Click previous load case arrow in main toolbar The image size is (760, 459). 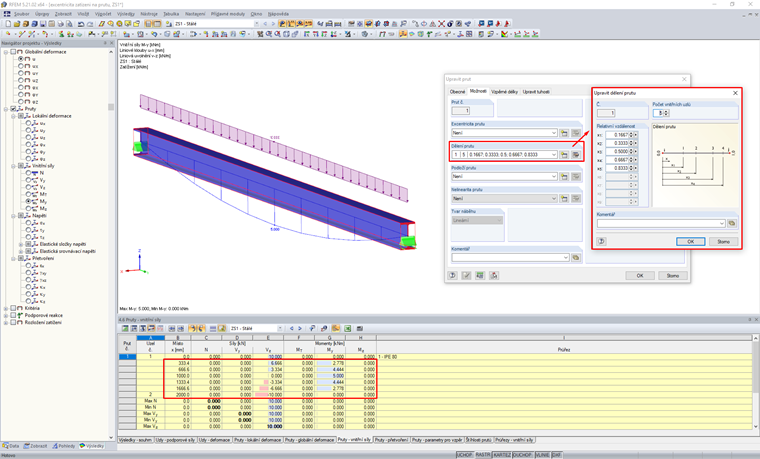tap(265, 24)
